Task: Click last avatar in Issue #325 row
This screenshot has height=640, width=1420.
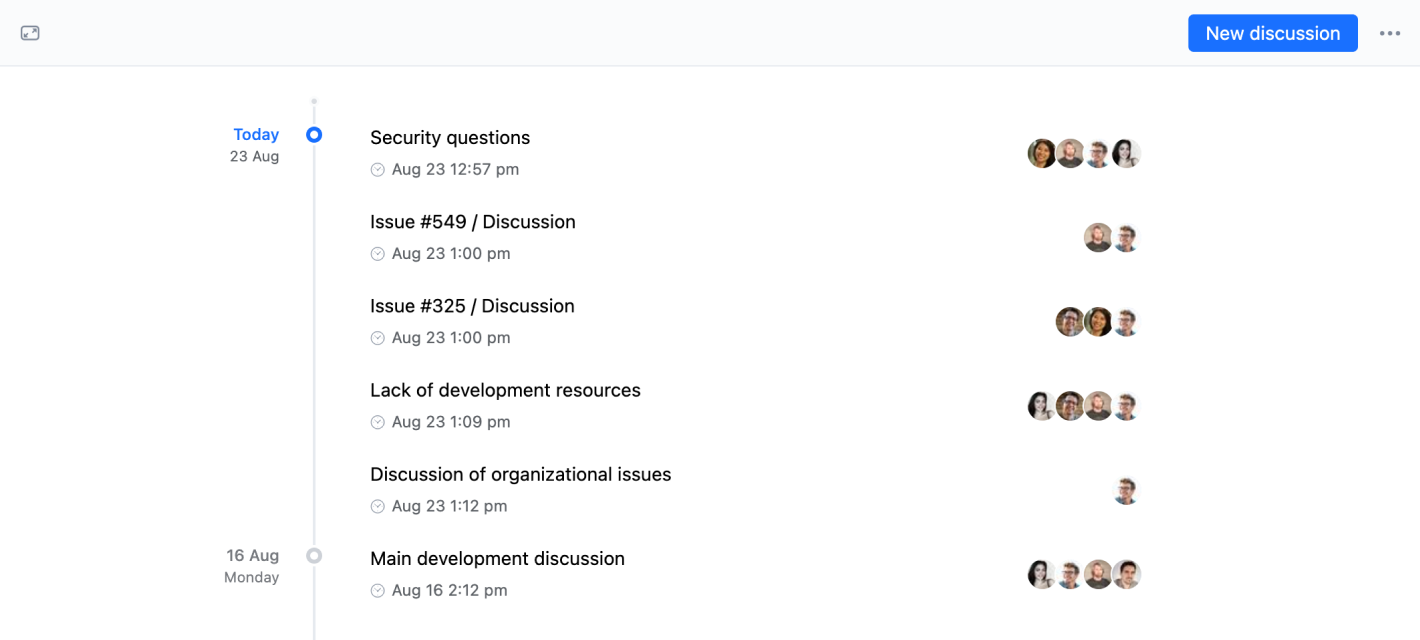Action: point(1127,321)
